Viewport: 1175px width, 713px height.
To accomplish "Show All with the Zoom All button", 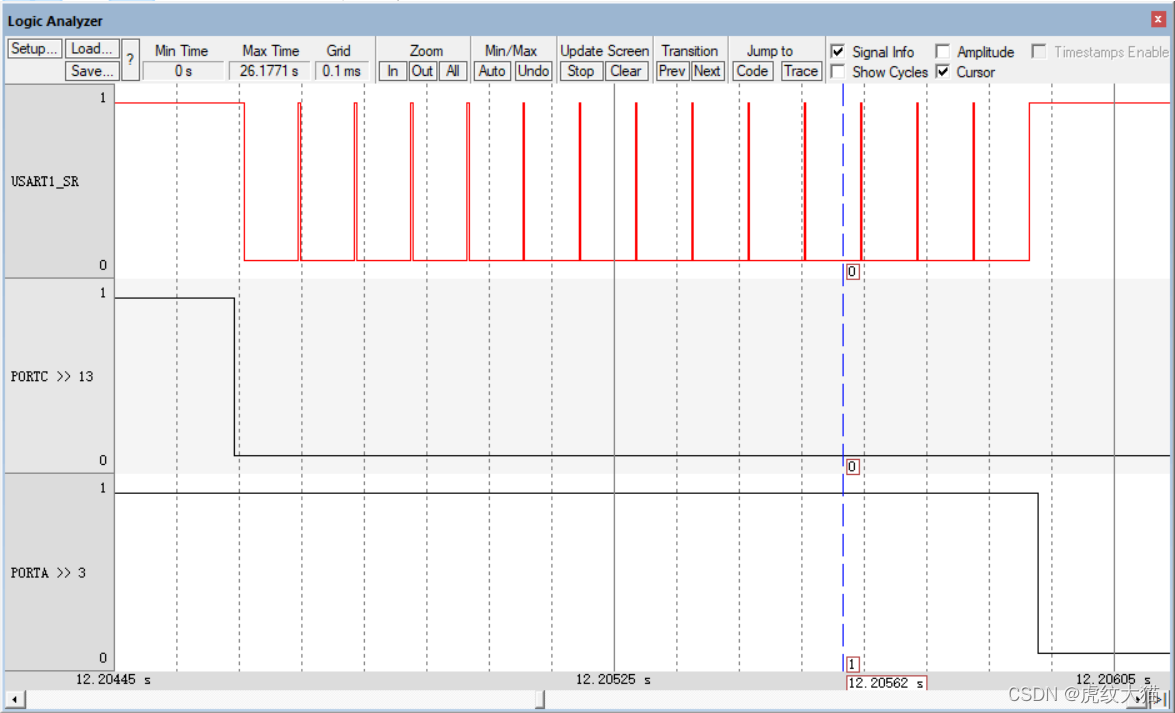I will [x=453, y=71].
